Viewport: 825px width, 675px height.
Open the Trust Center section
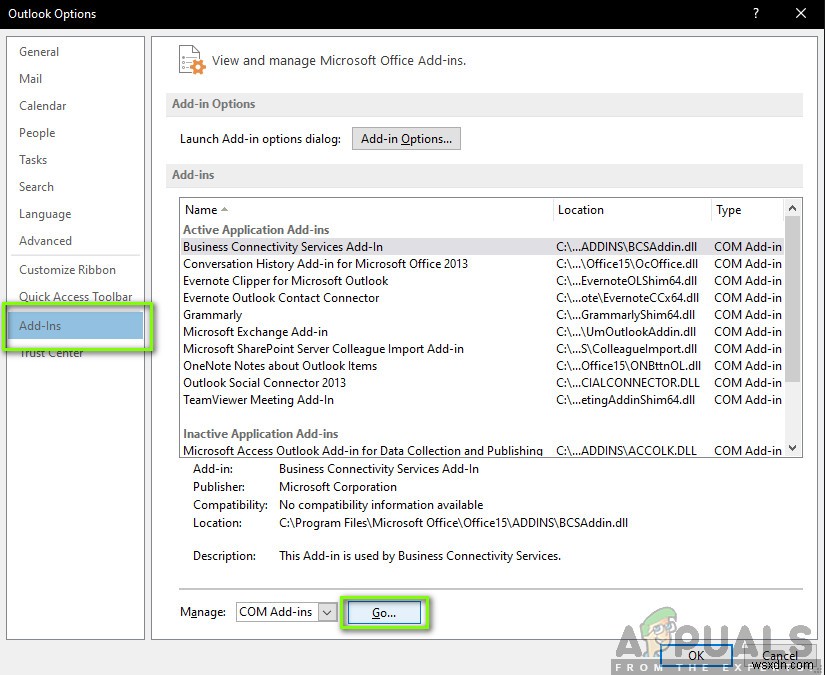pos(50,352)
